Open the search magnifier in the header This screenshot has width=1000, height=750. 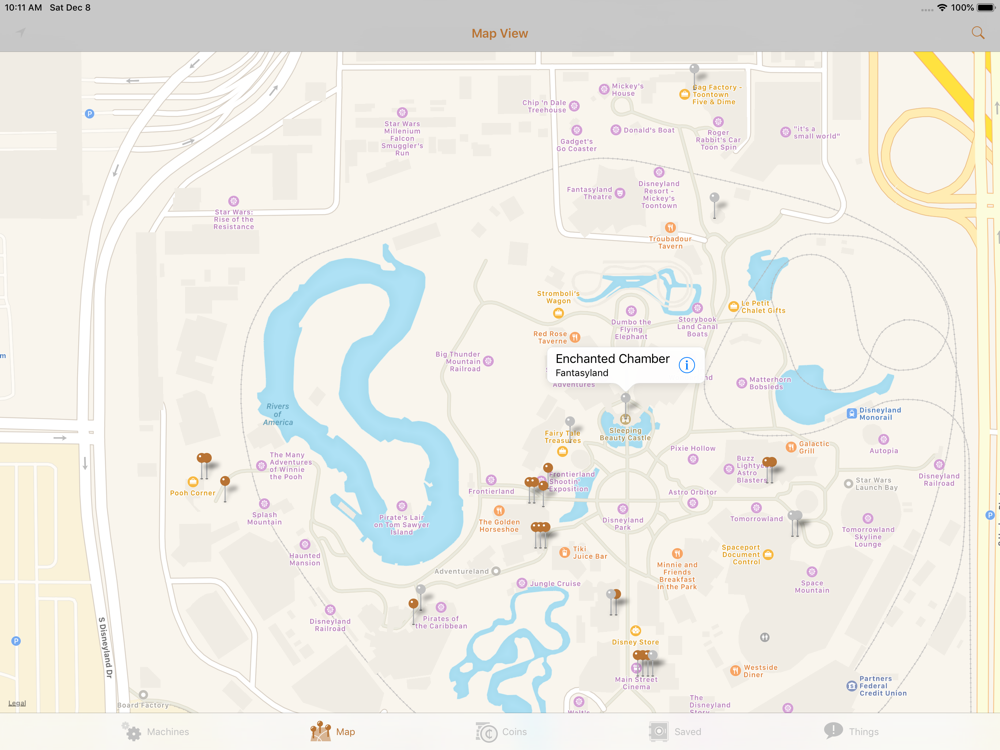[977, 33]
